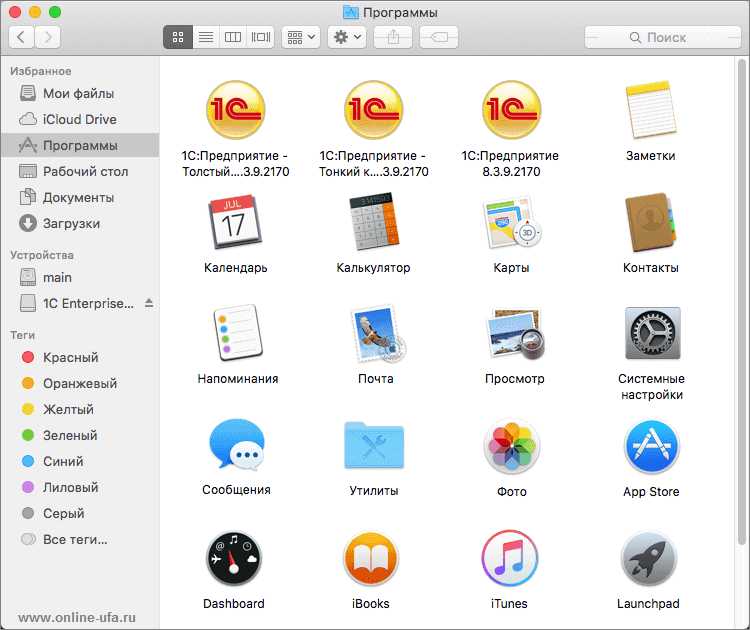750x630 pixels.
Task: Eject the 1C Enterprise volume
Action: point(149,303)
